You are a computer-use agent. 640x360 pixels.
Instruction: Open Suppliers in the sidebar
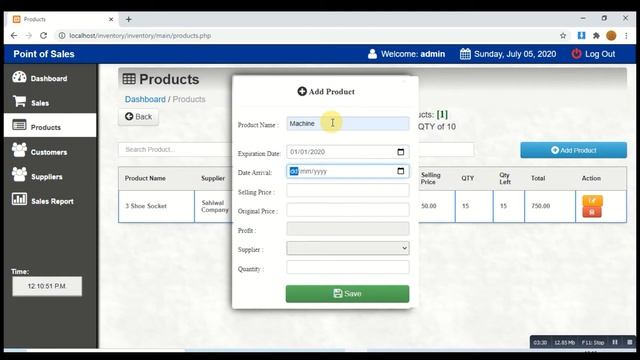[x=50, y=176]
